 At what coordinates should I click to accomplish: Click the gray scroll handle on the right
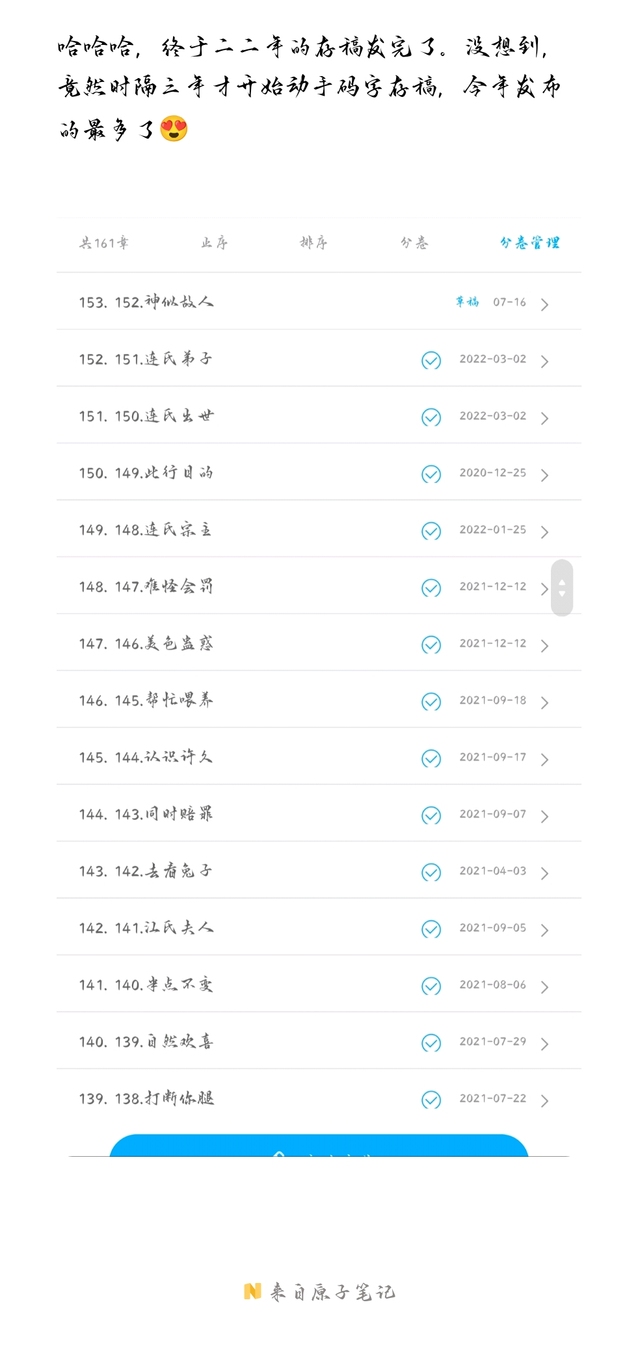pos(562,587)
